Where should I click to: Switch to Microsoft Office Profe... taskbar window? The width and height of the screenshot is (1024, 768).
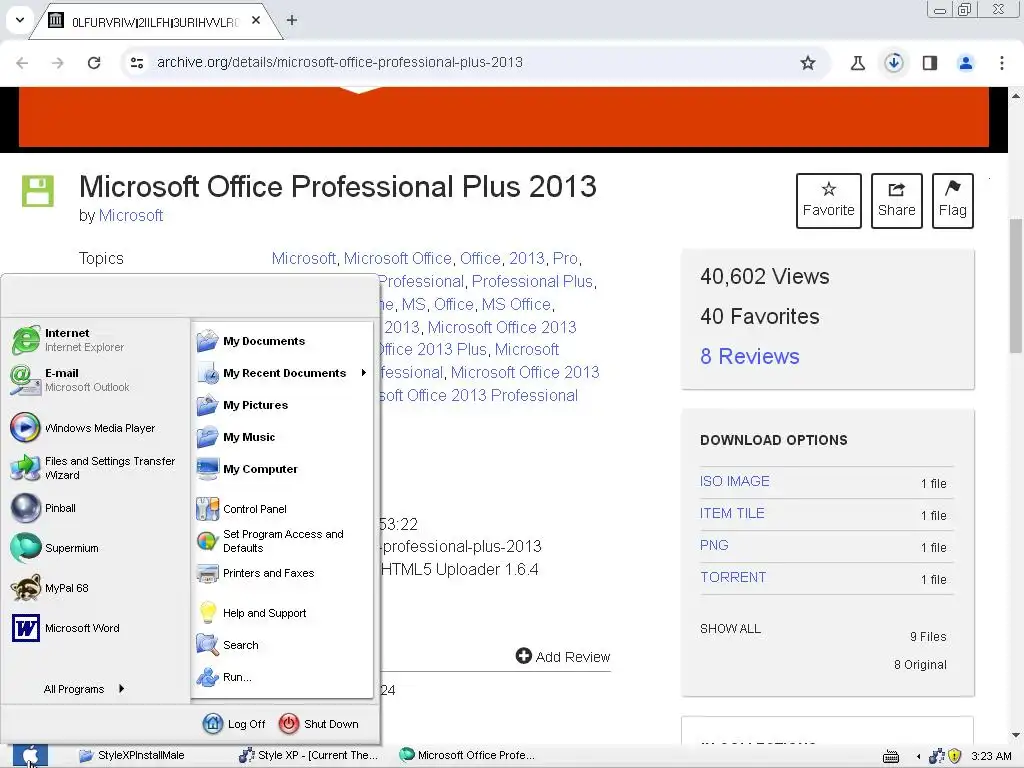[467, 756]
